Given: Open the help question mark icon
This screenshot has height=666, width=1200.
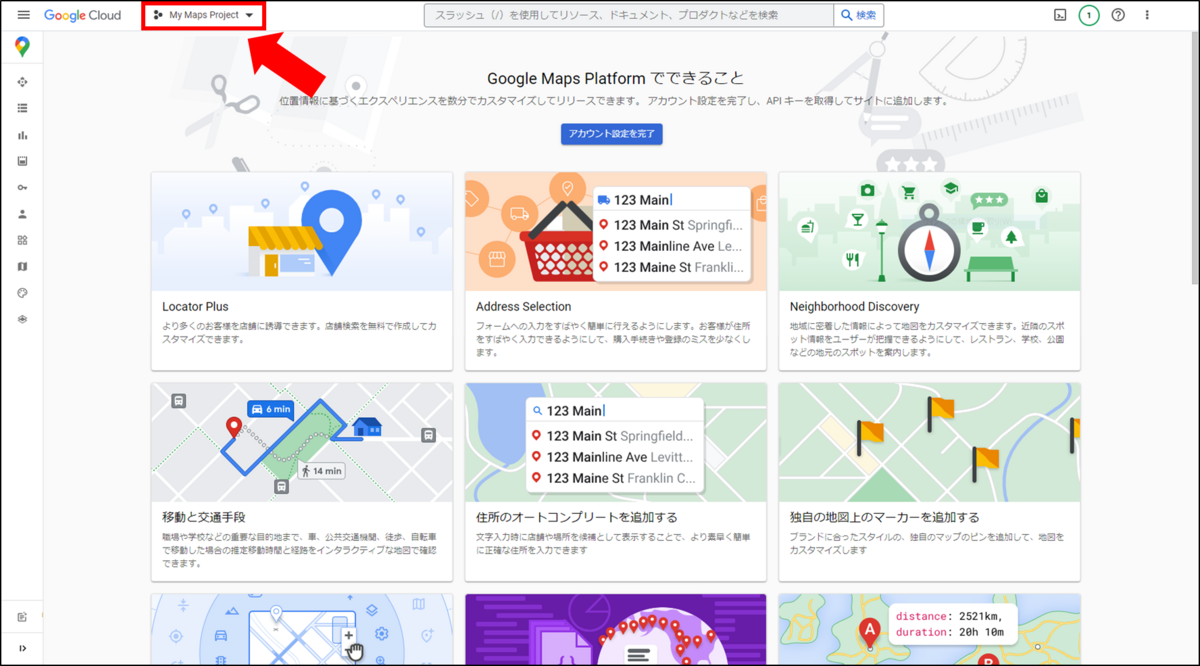Looking at the screenshot, I should pyautogui.click(x=1118, y=15).
